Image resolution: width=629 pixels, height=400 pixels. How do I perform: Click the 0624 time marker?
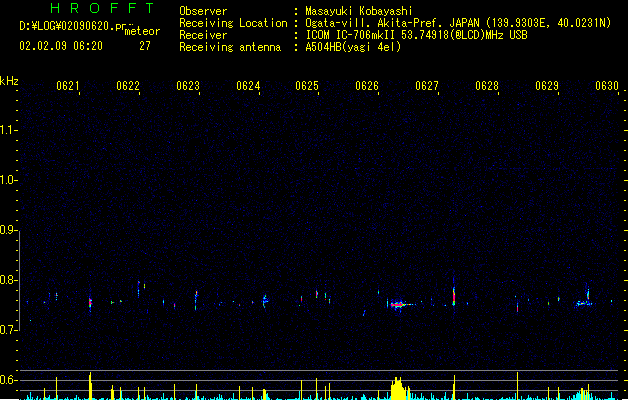click(x=248, y=86)
